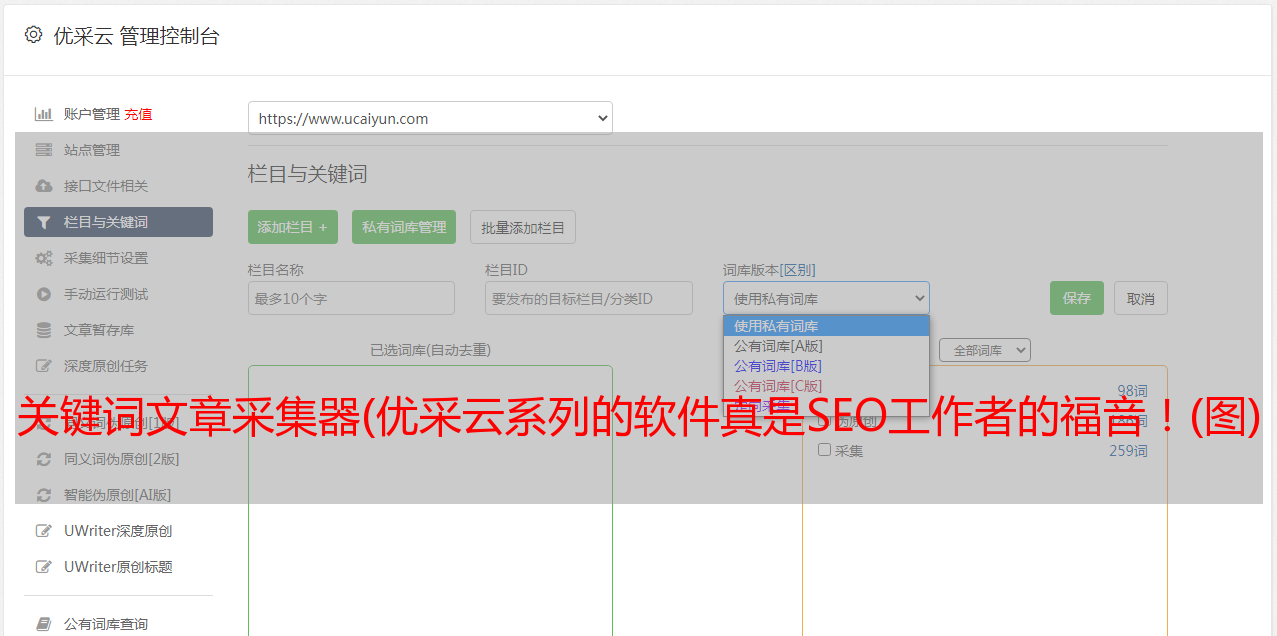Screen dimensions: 1277x636
Task: Open 站点管理 via its server icon
Action: [x=44, y=150]
